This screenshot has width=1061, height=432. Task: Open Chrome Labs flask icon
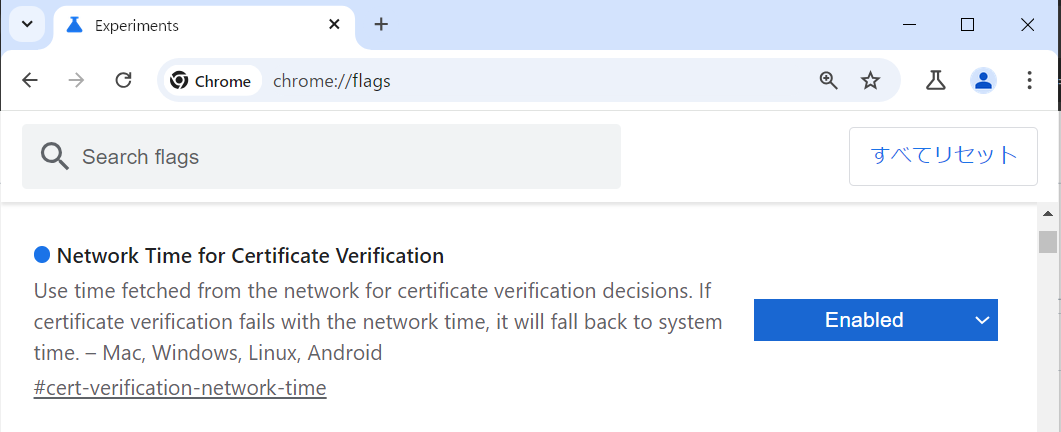click(x=936, y=81)
